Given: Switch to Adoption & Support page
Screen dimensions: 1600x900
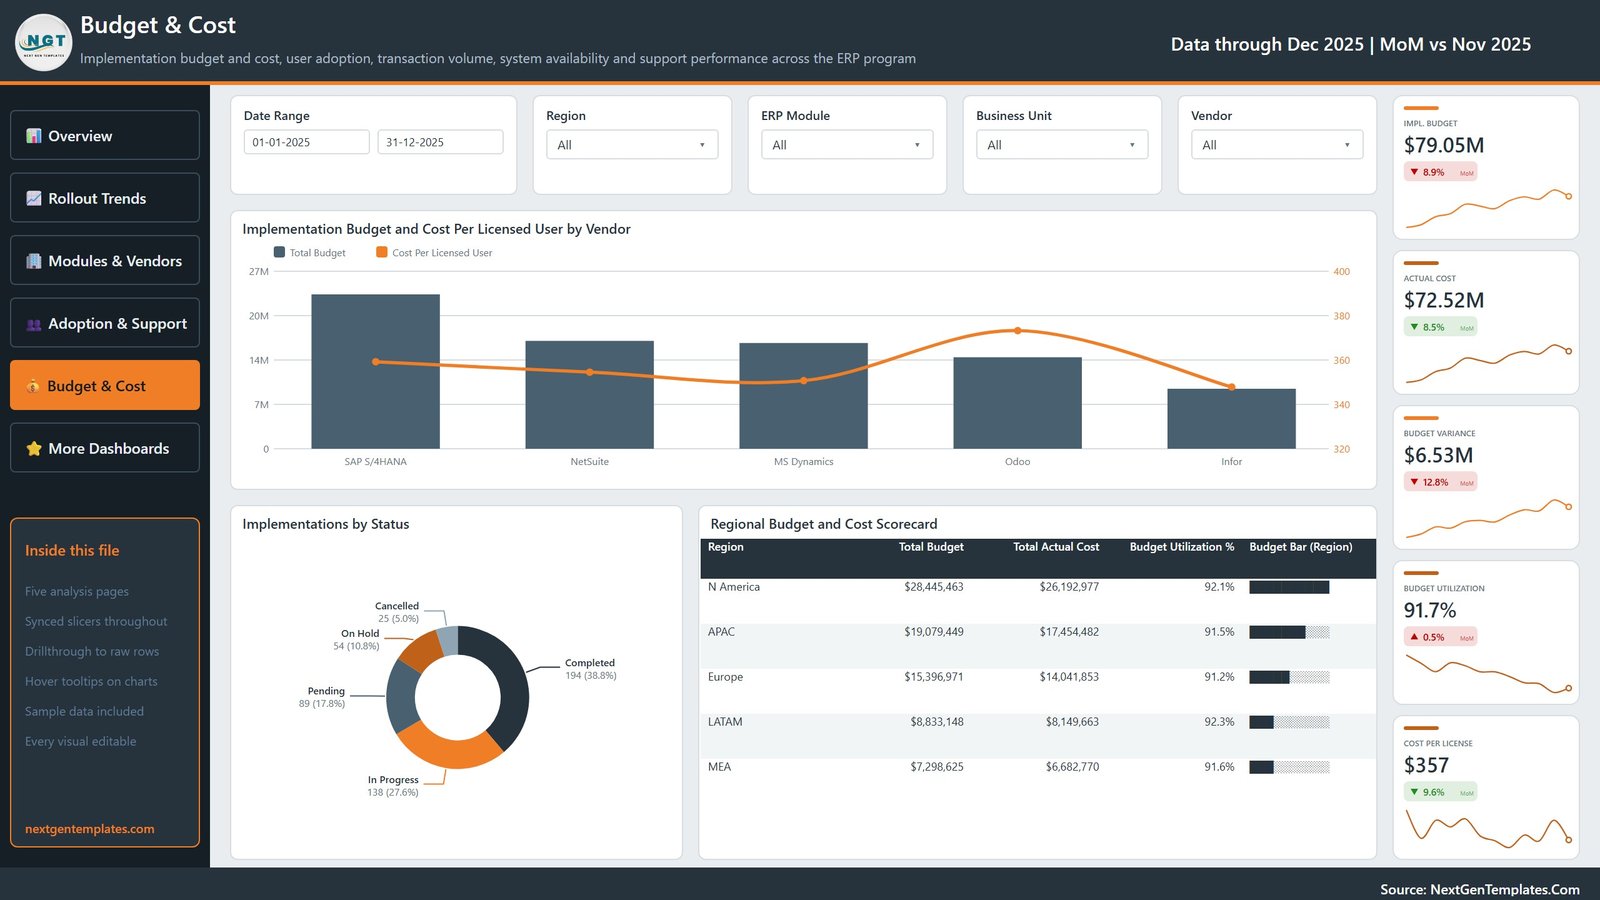Looking at the screenshot, I should pos(105,323).
